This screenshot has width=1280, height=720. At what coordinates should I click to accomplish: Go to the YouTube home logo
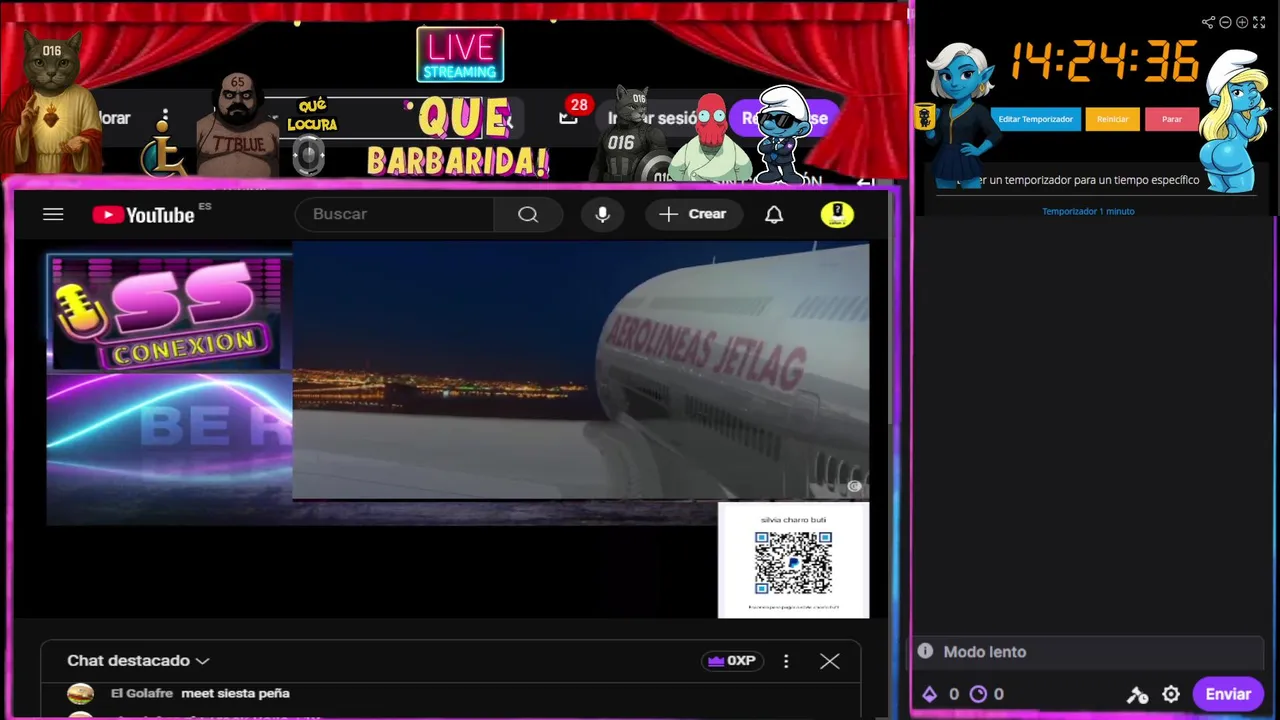pyautogui.click(x=143, y=215)
